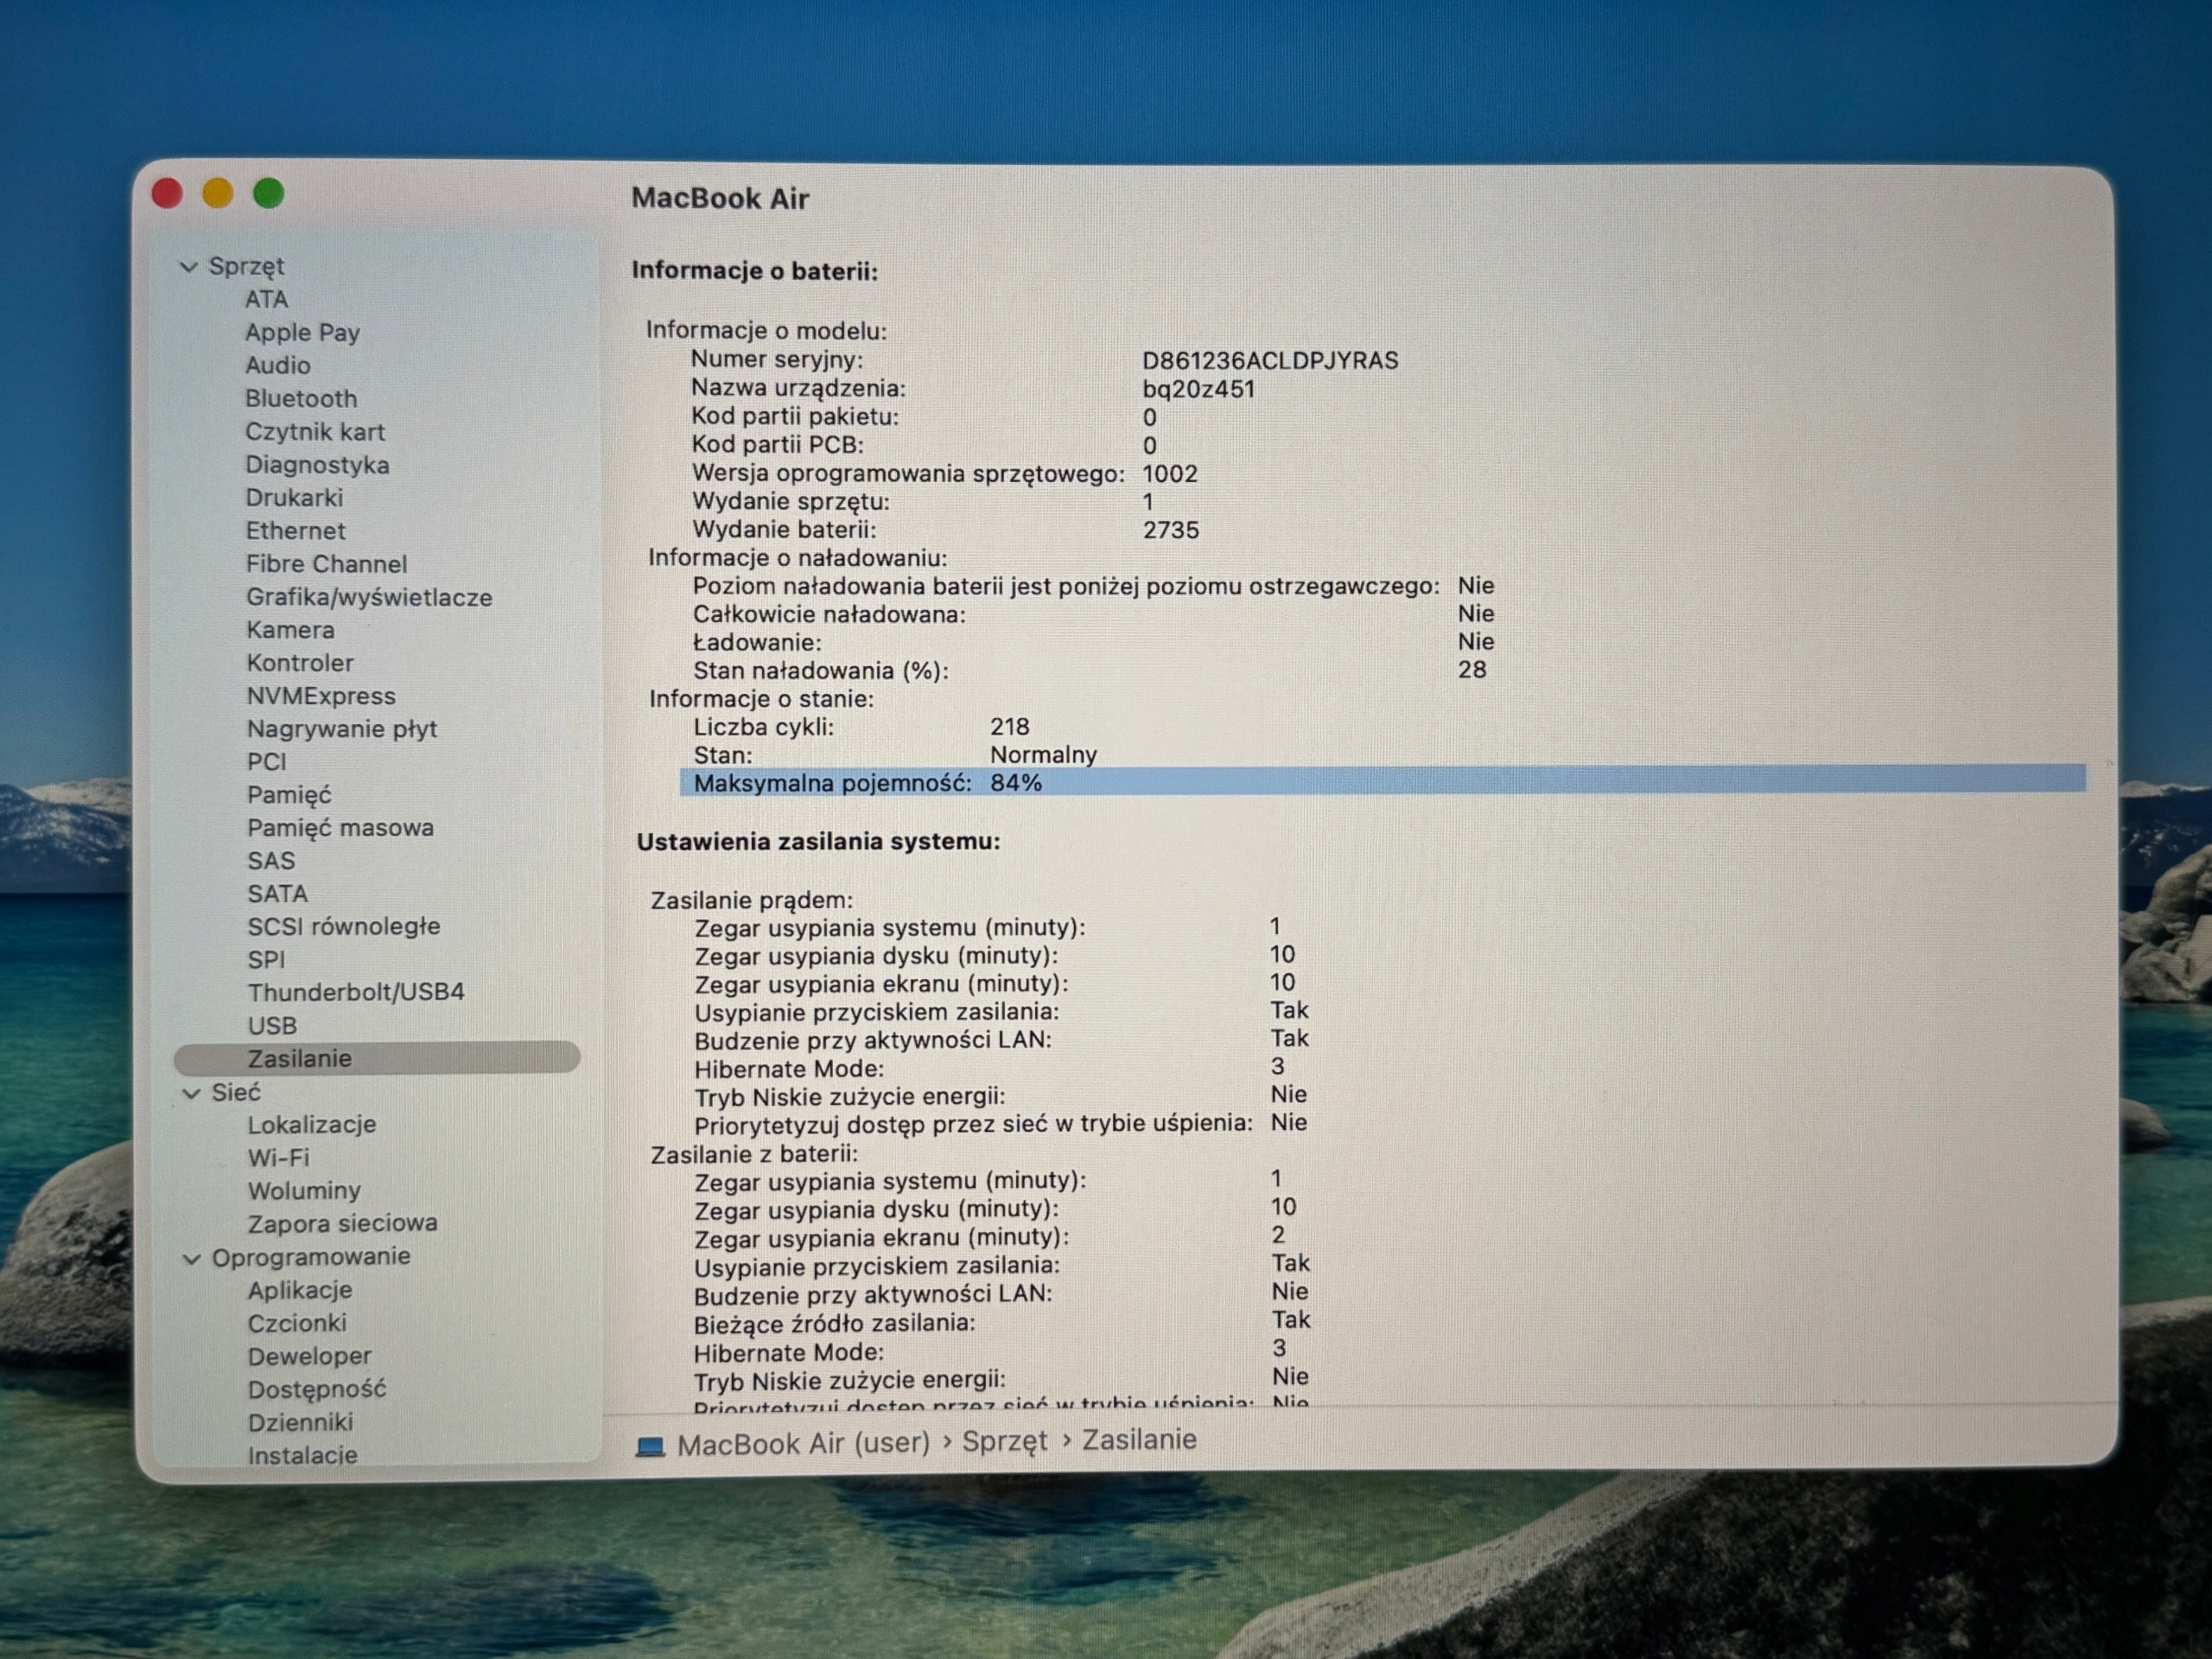2212x1659 pixels.
Task: Select Dostępność in the sidebar
Action: coord(316,1389)
